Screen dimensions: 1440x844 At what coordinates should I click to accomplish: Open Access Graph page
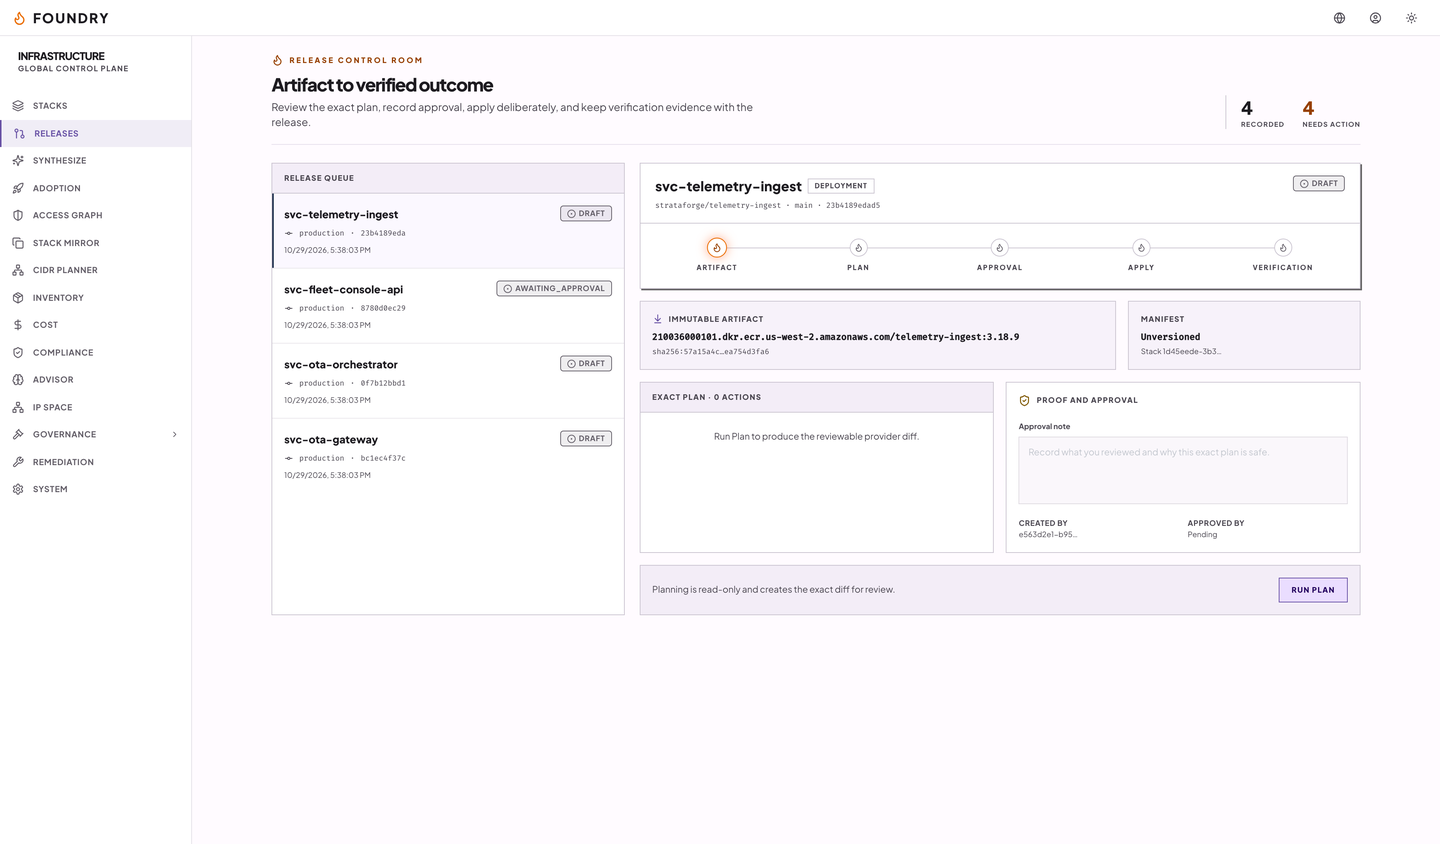tap(96, 215)
